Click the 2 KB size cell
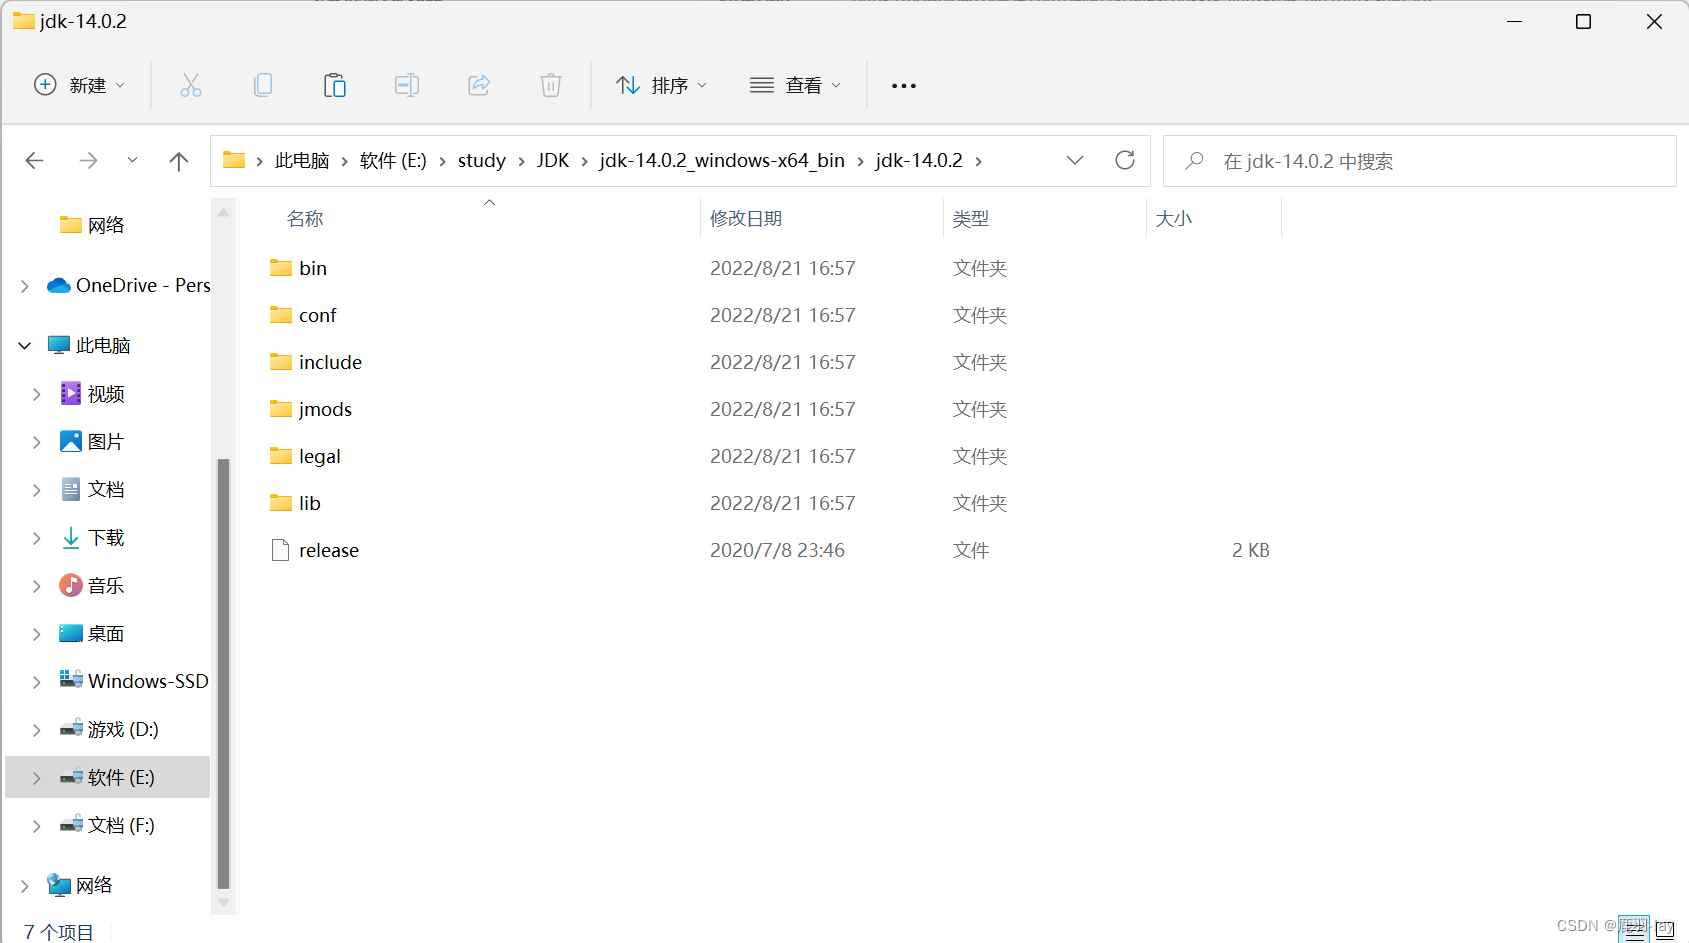Viewport: 1689px width, 943px height. pos(1251,550)
